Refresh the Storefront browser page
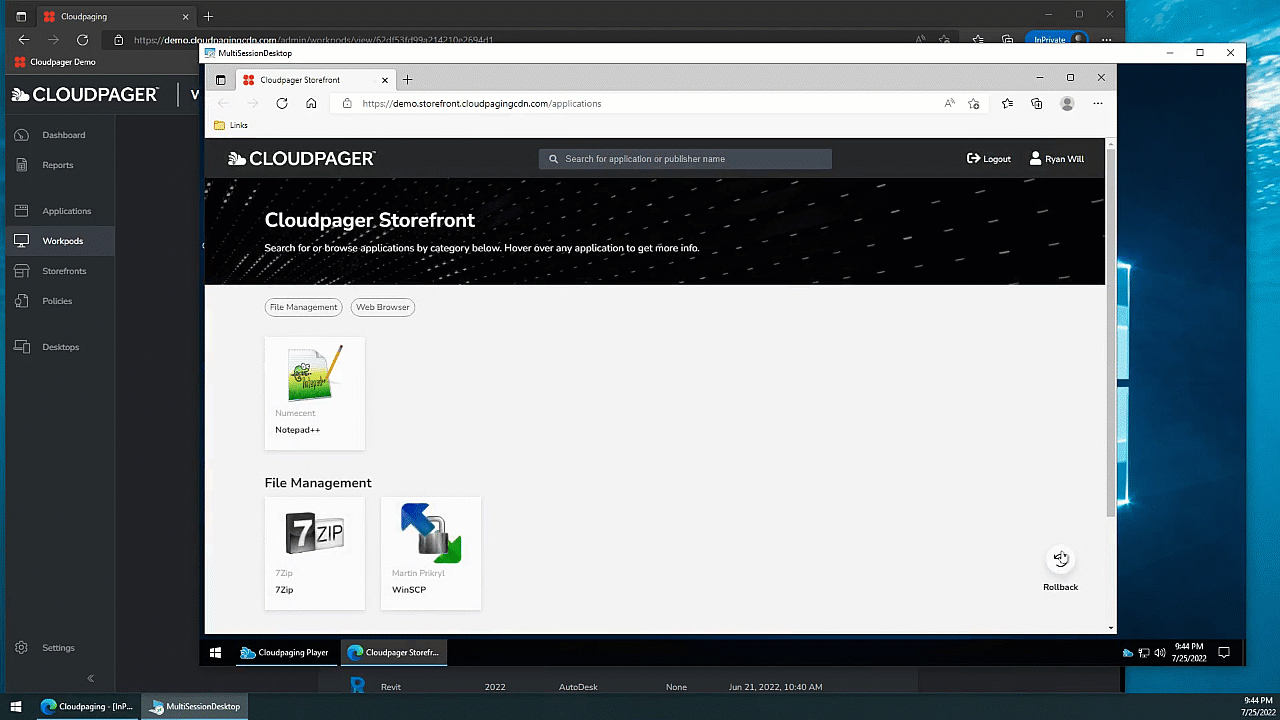 [282, 103]
